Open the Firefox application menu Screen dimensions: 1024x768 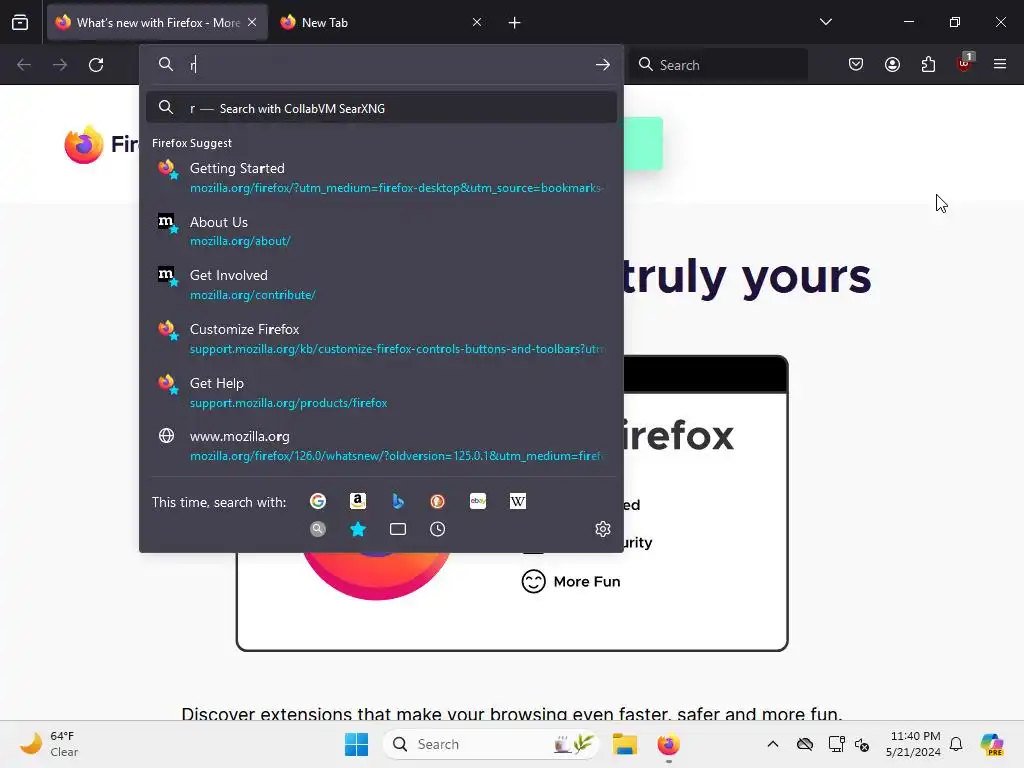(1000, 64)
